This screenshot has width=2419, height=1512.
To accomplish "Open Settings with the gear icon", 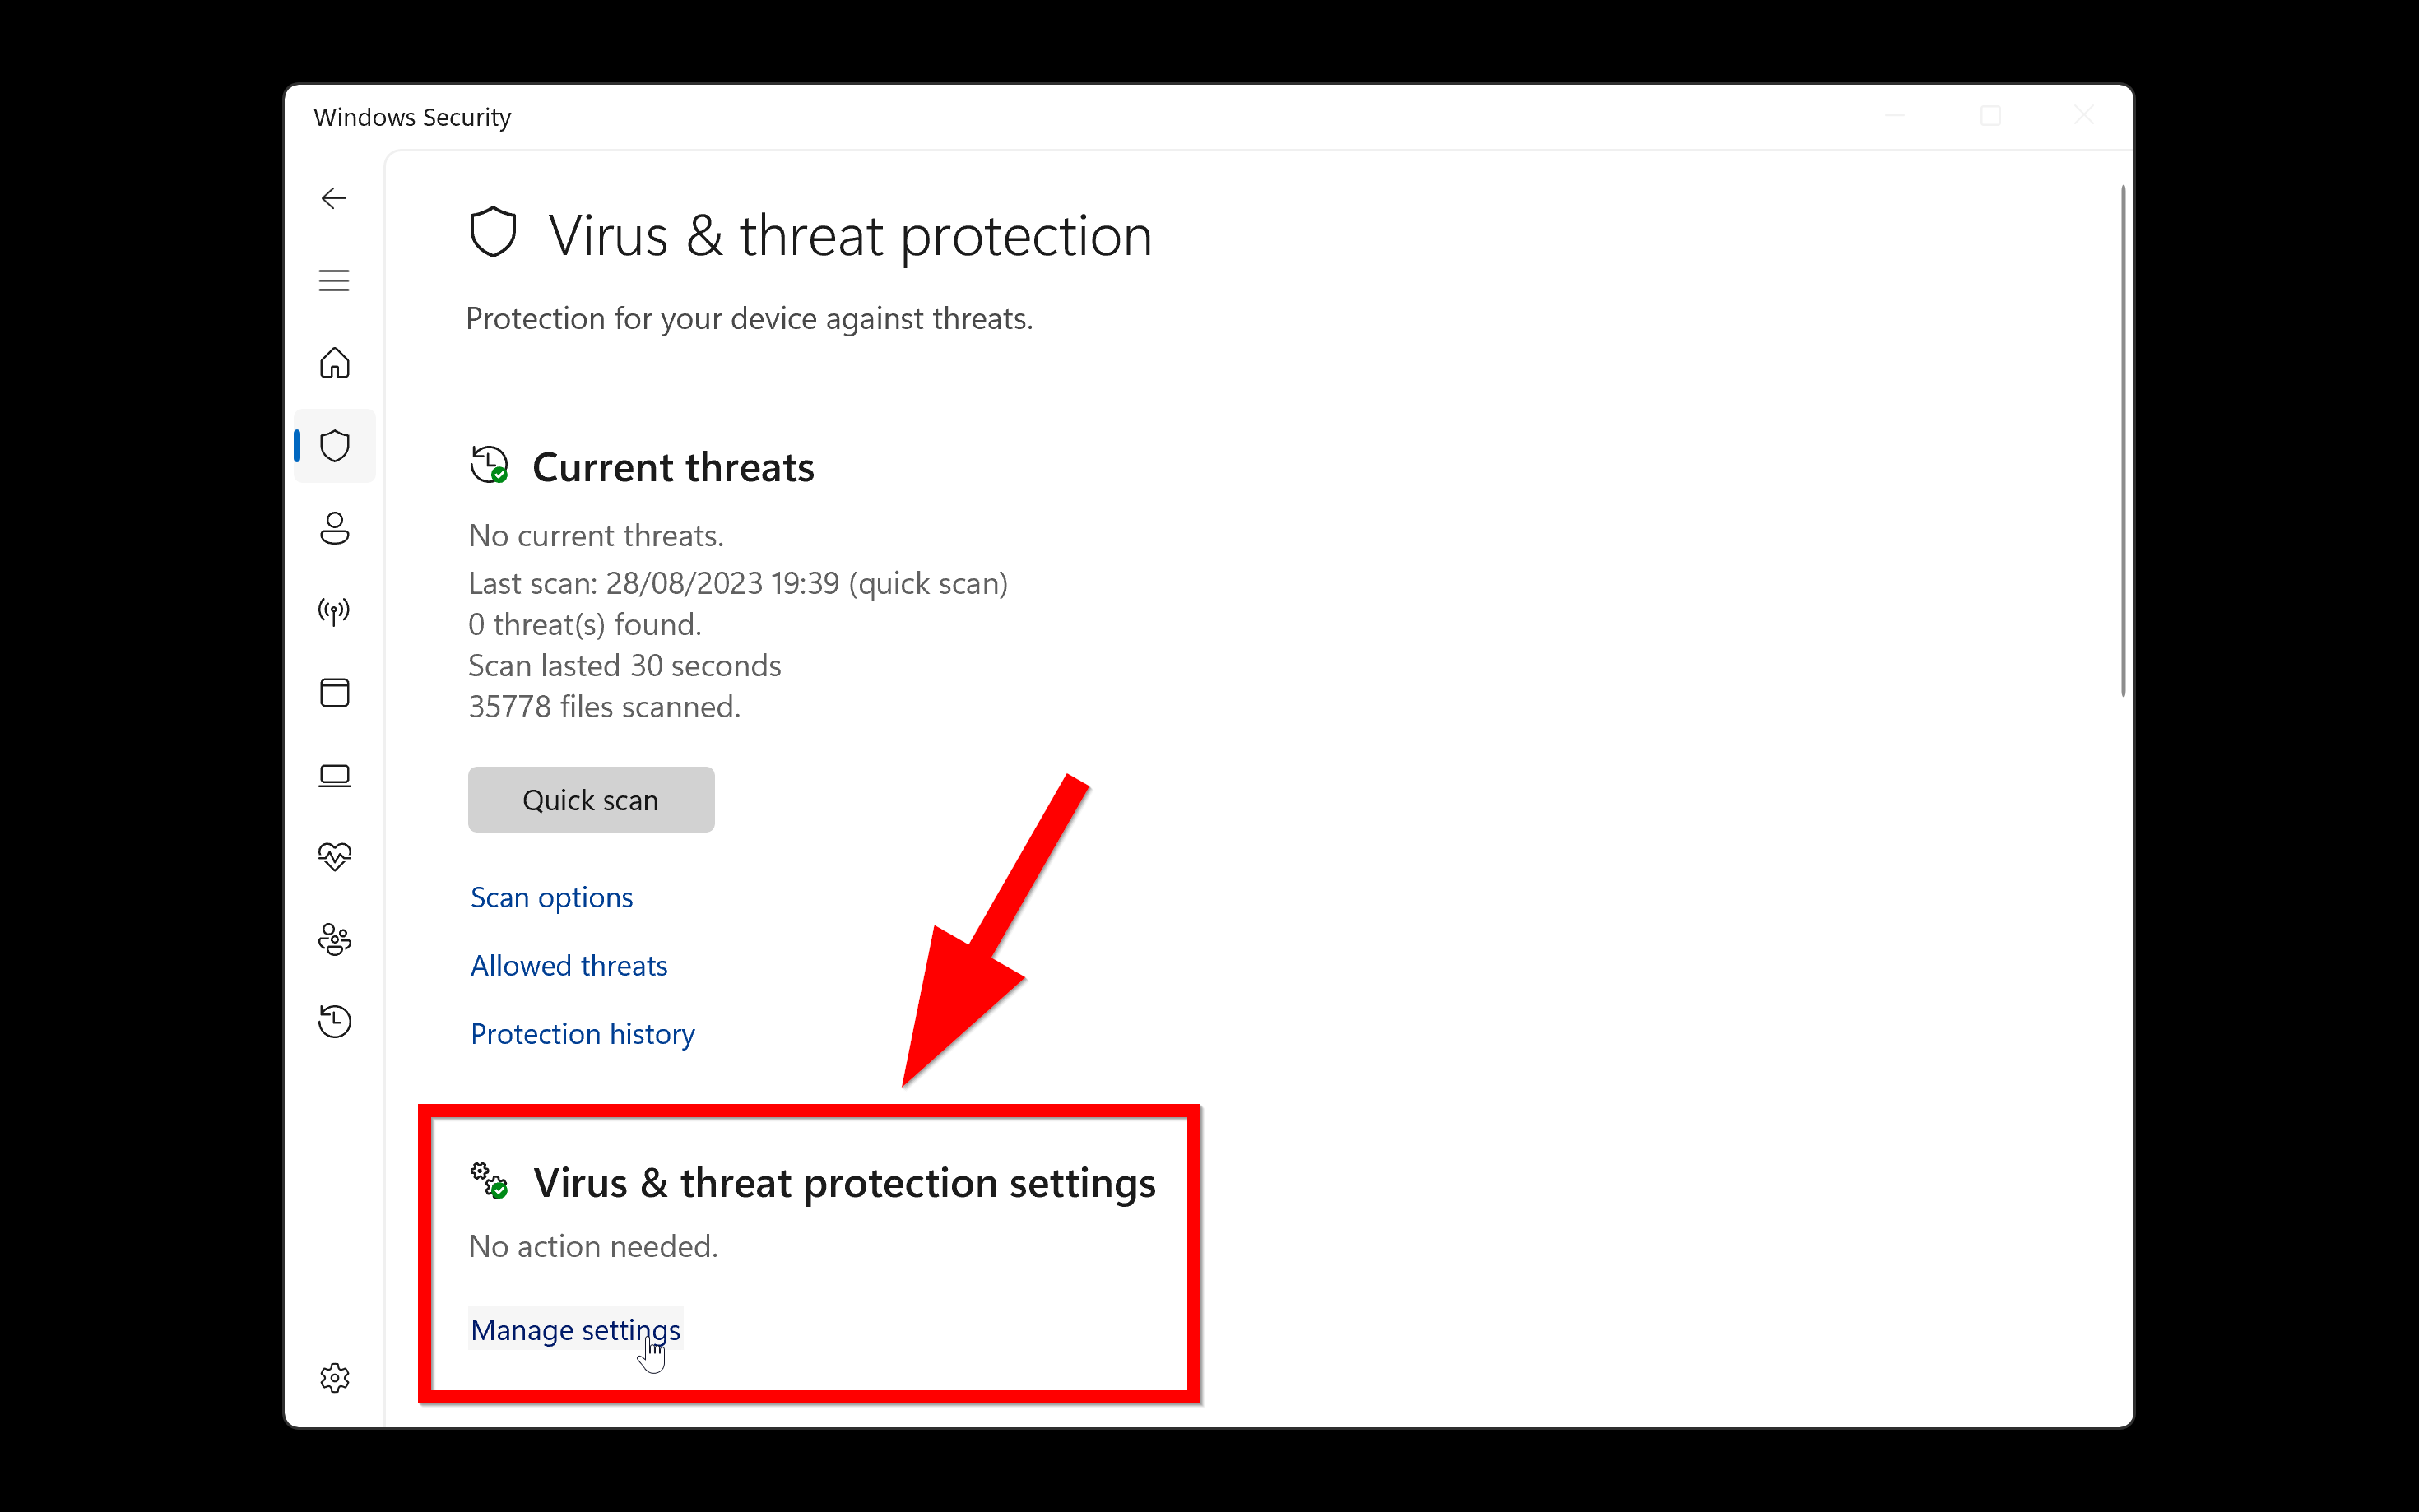I will (x=334, y=1378).
